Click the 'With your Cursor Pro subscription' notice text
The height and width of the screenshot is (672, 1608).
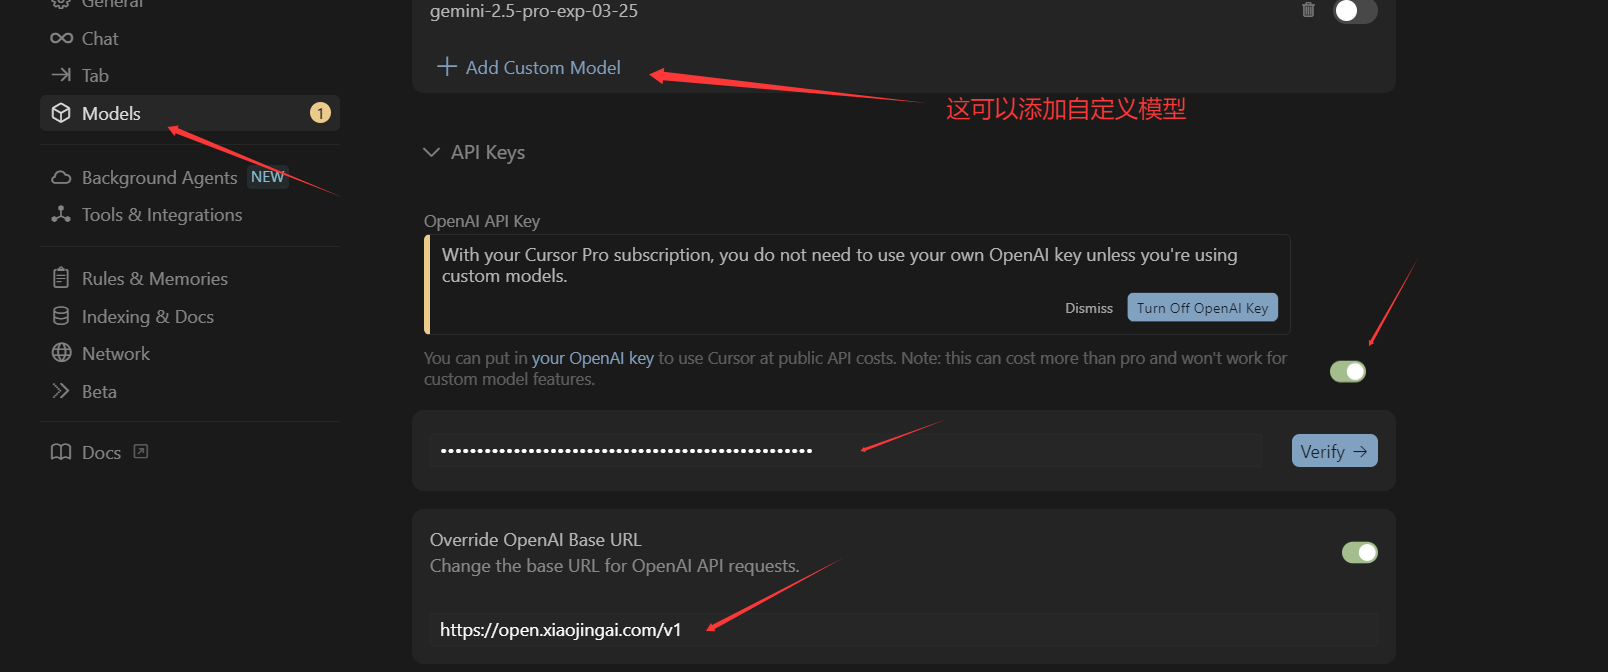pyautogui.click(x=840, y=265)
